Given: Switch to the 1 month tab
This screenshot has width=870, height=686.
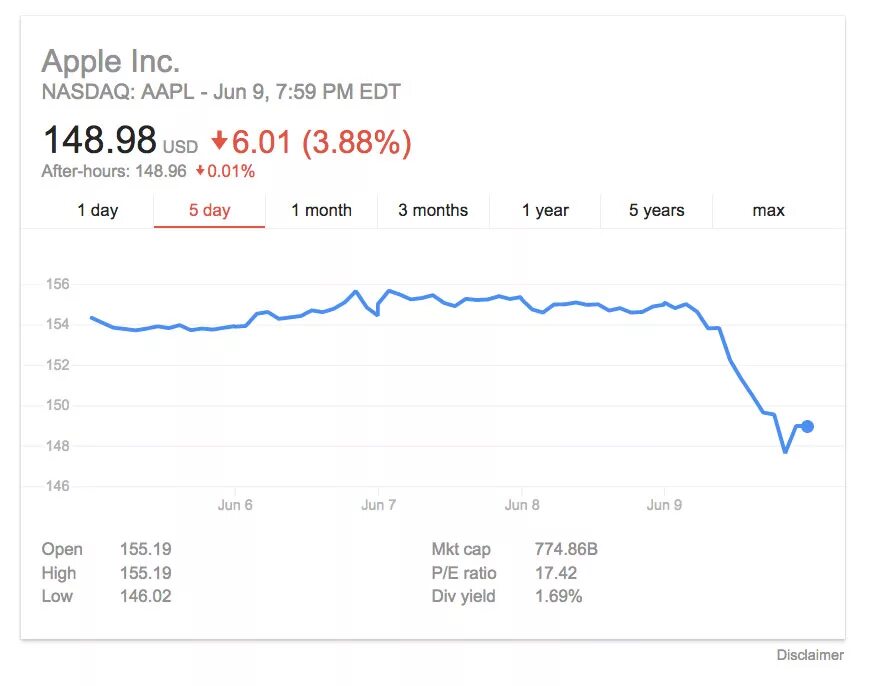Looking at the screenshot, I should point(321,210).
